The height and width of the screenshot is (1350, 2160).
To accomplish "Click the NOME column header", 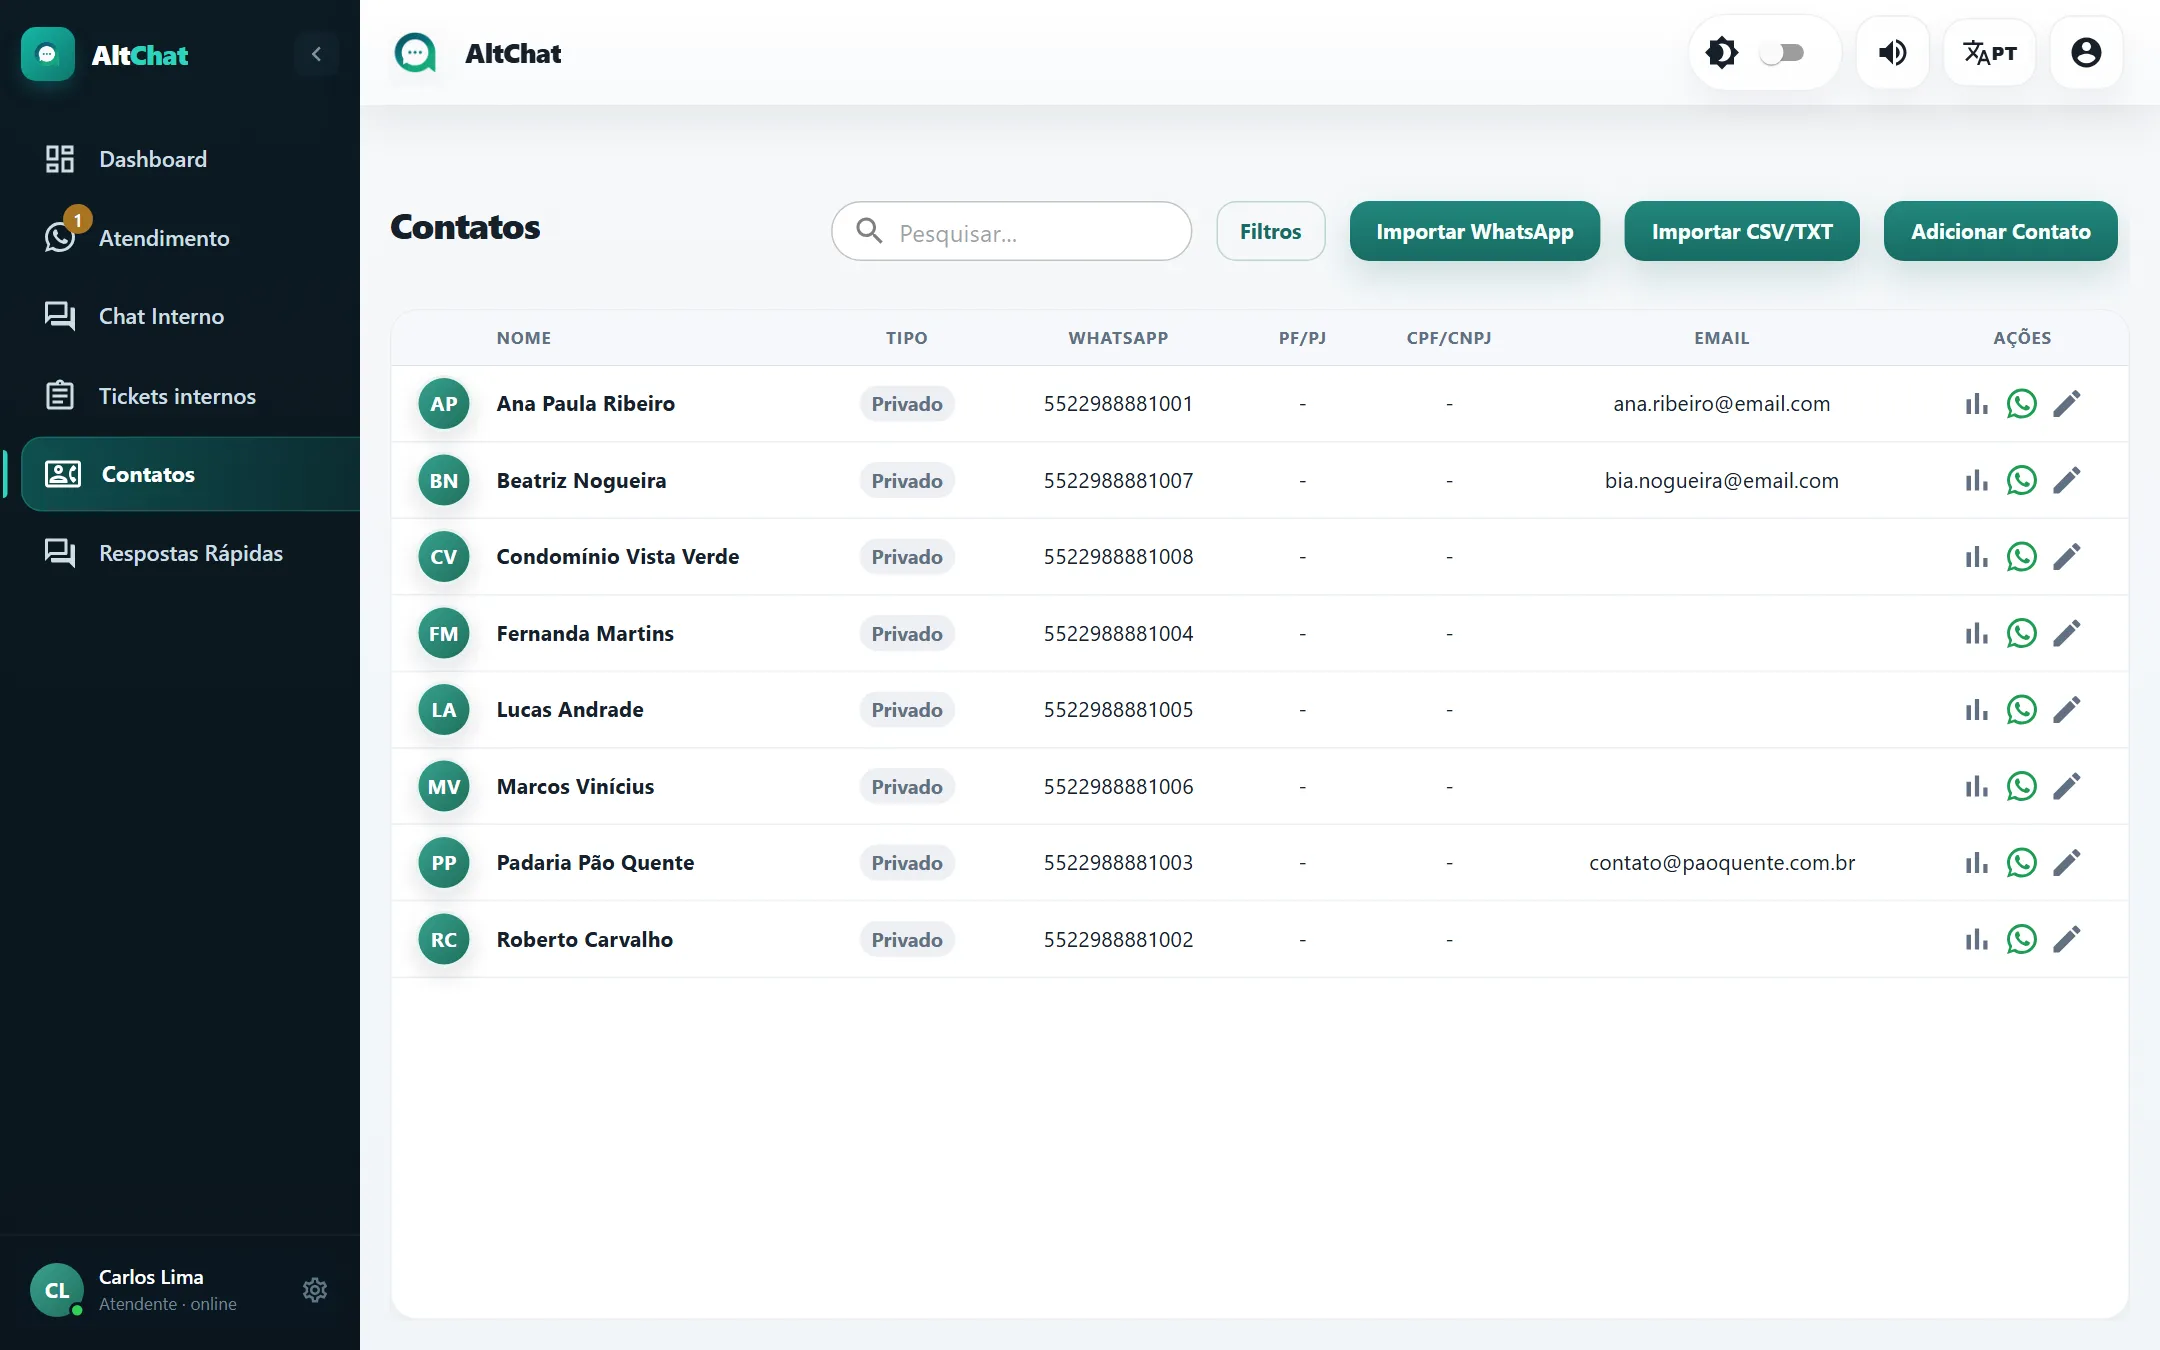I will (524, 338).
